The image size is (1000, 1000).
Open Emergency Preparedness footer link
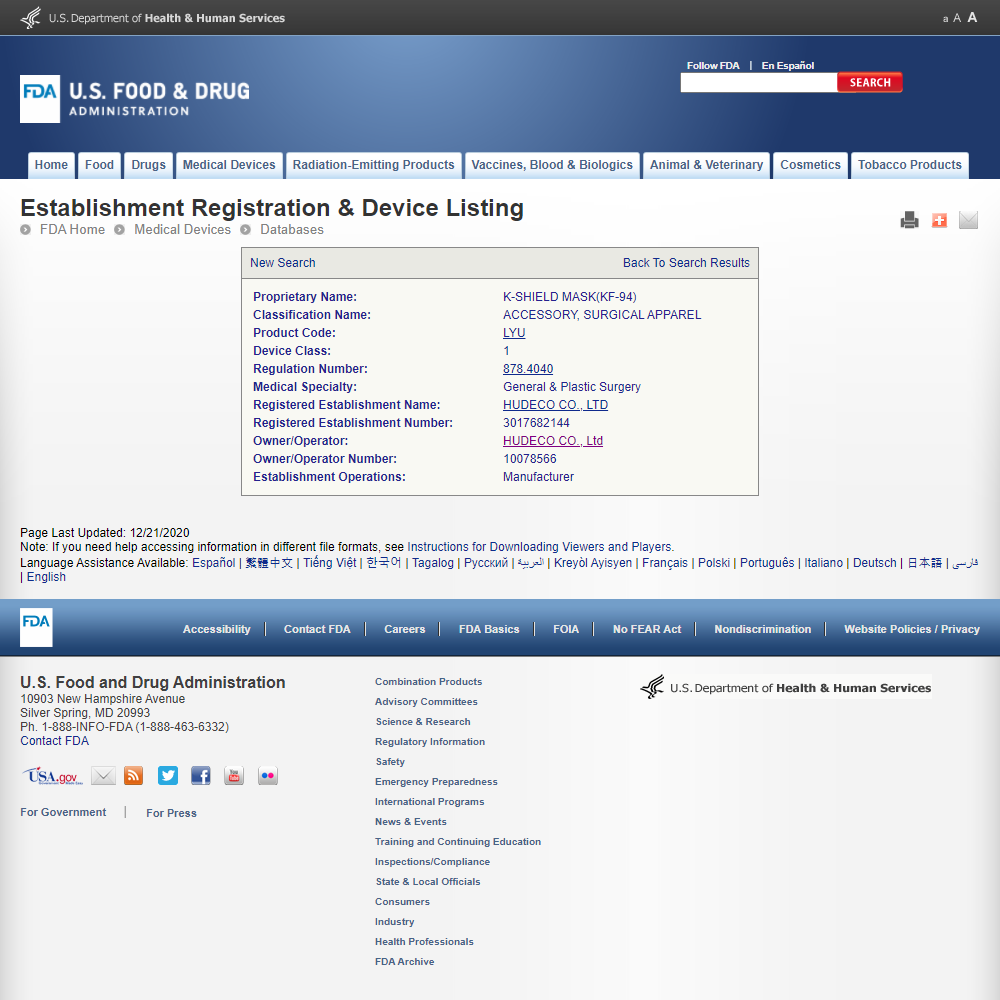click(436, 781)
